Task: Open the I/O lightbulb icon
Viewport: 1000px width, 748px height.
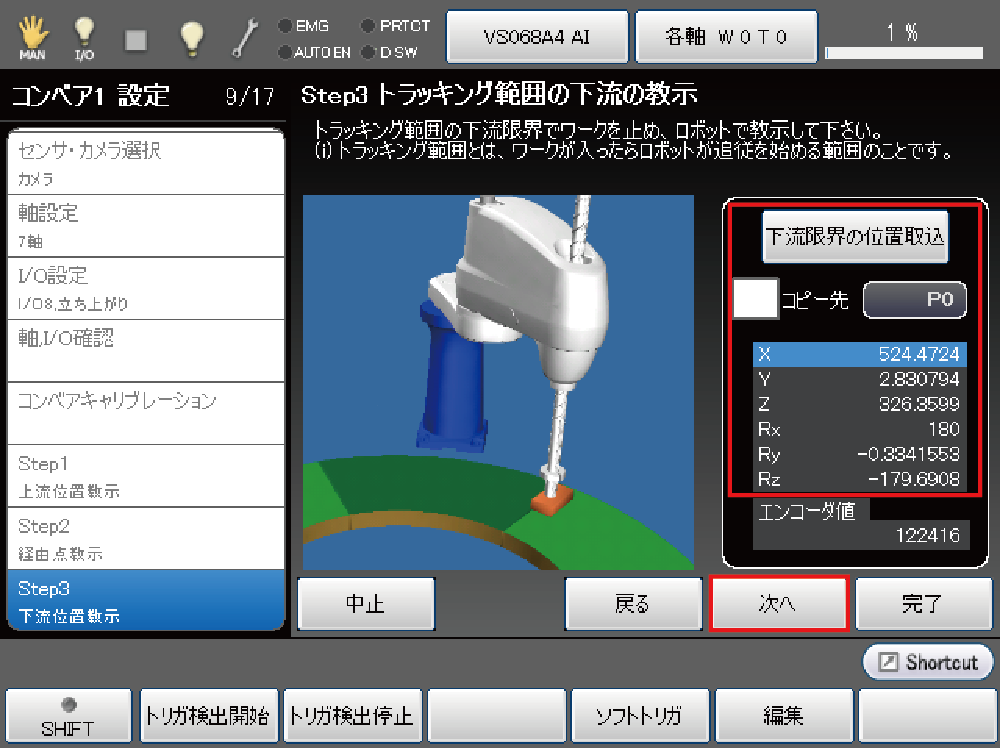Action: pos(85,37)
